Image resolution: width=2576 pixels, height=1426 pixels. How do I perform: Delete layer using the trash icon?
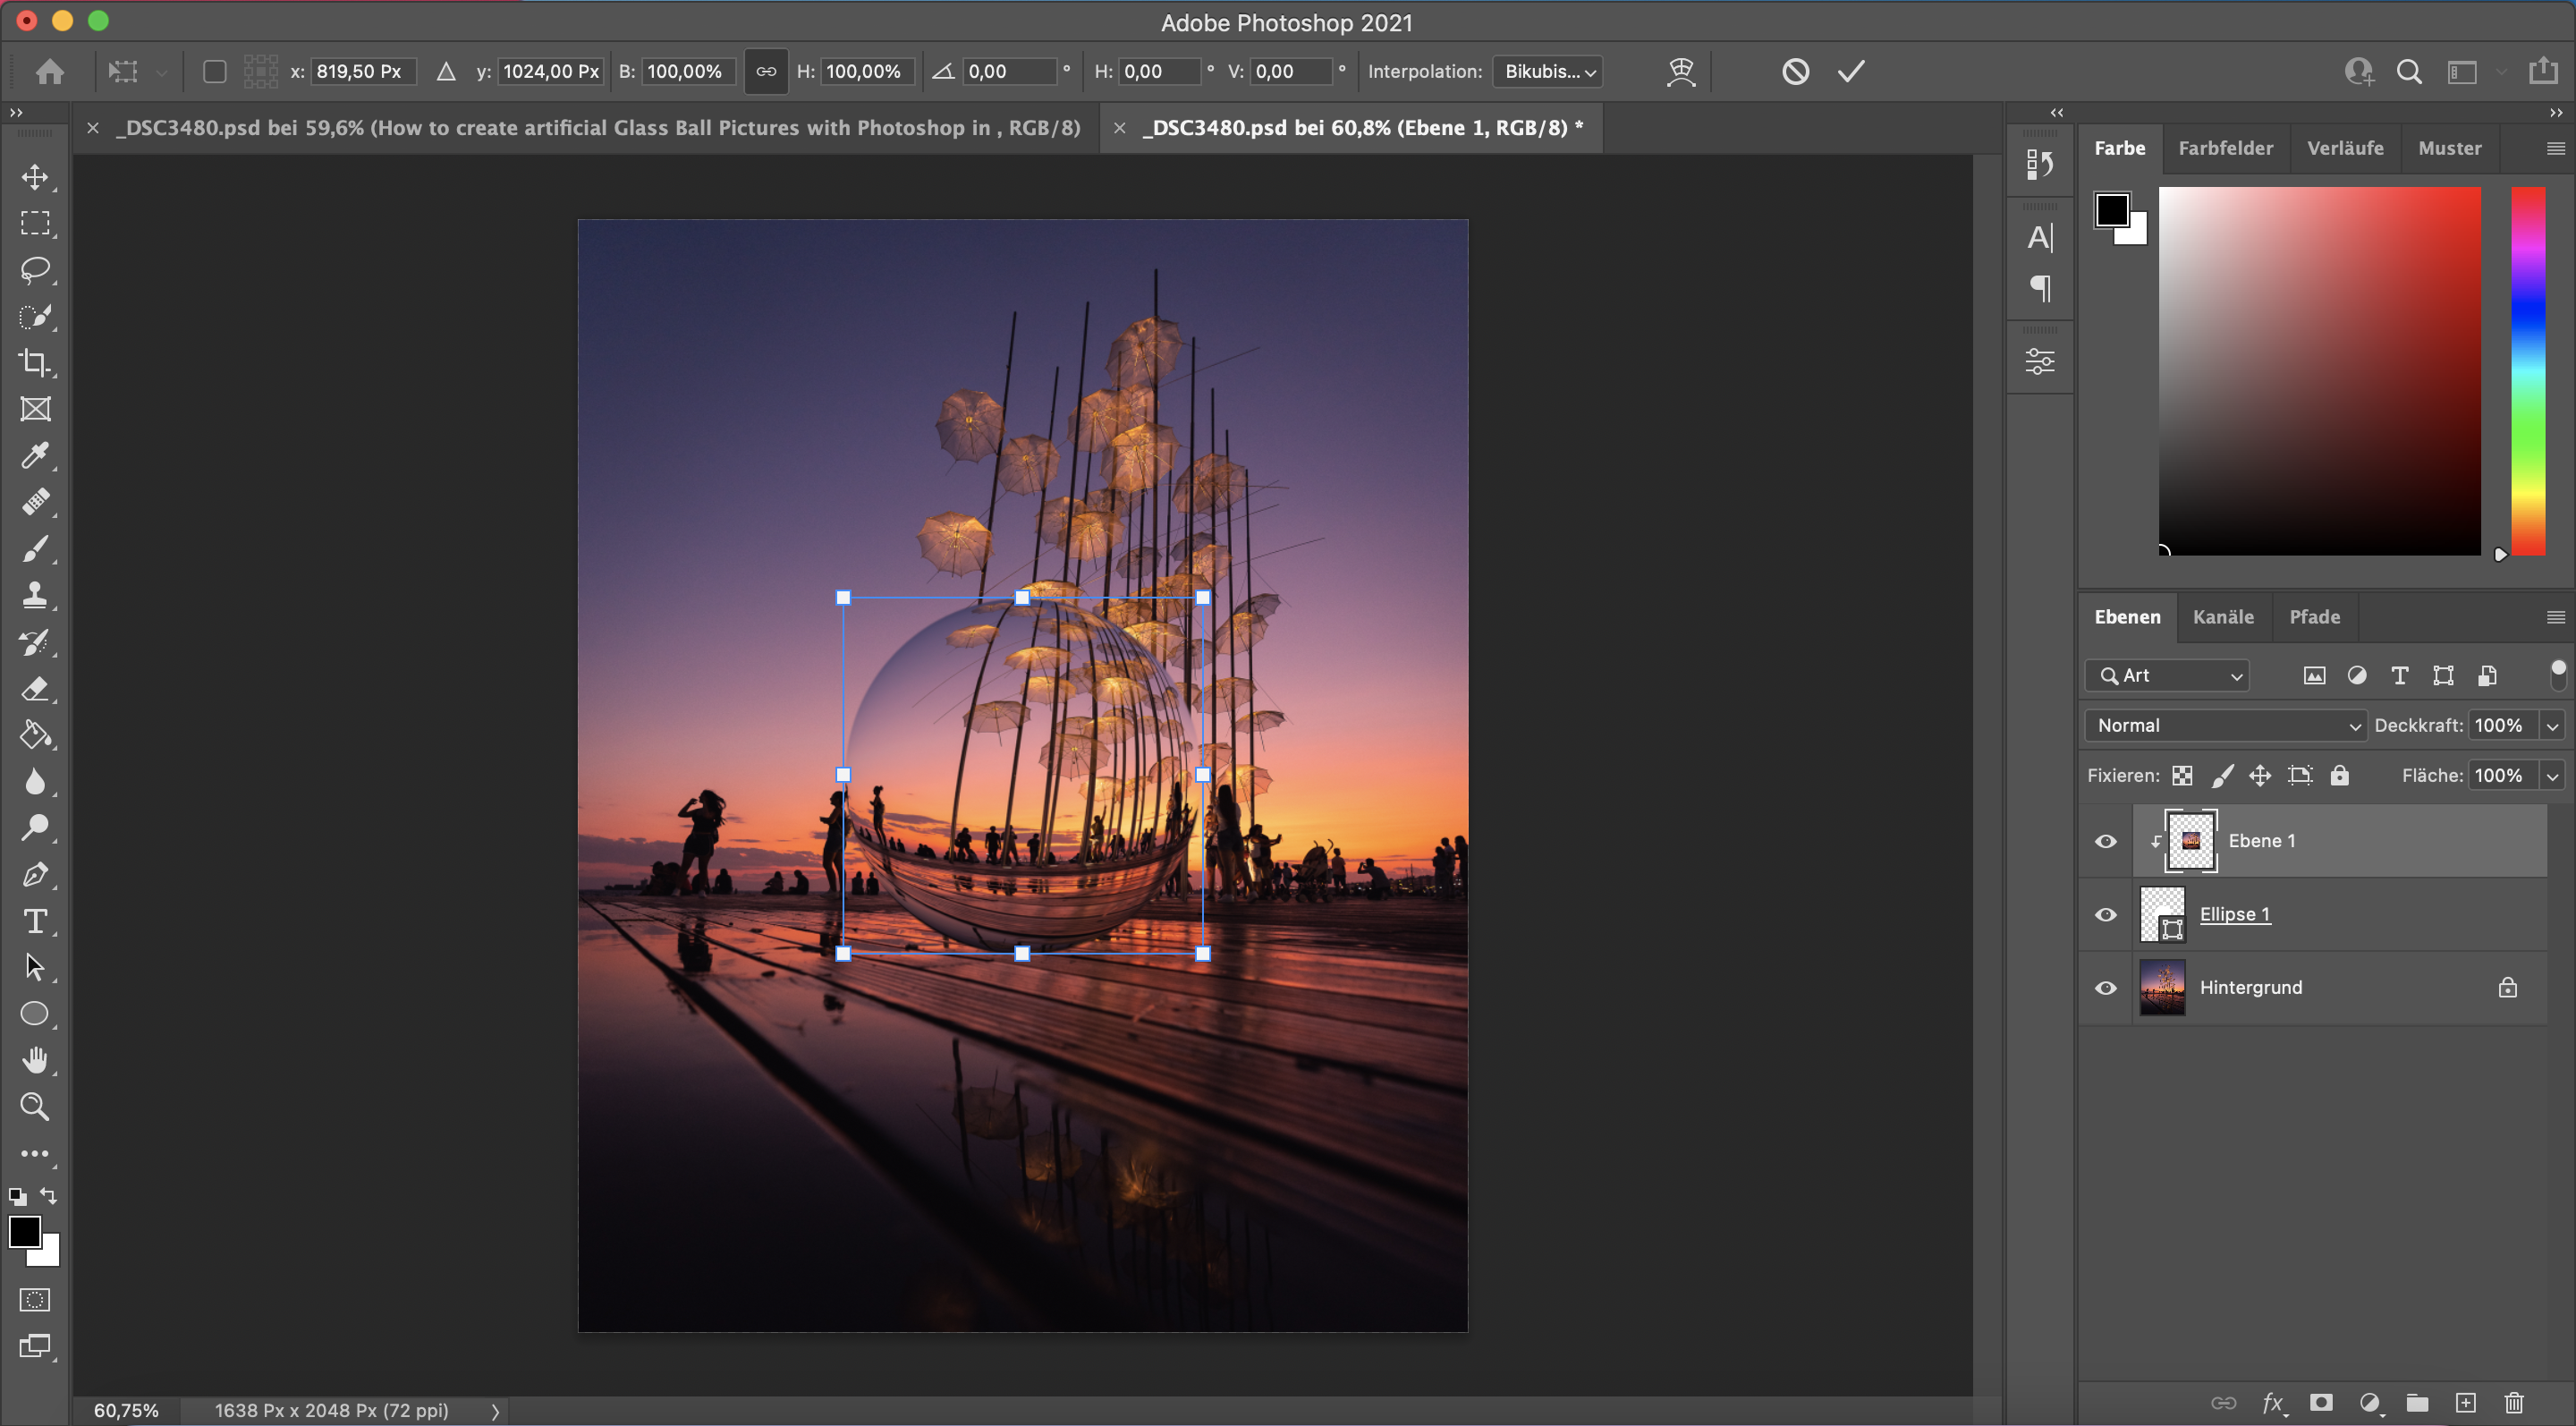pyautogui.click(x=2514, y=1402)
